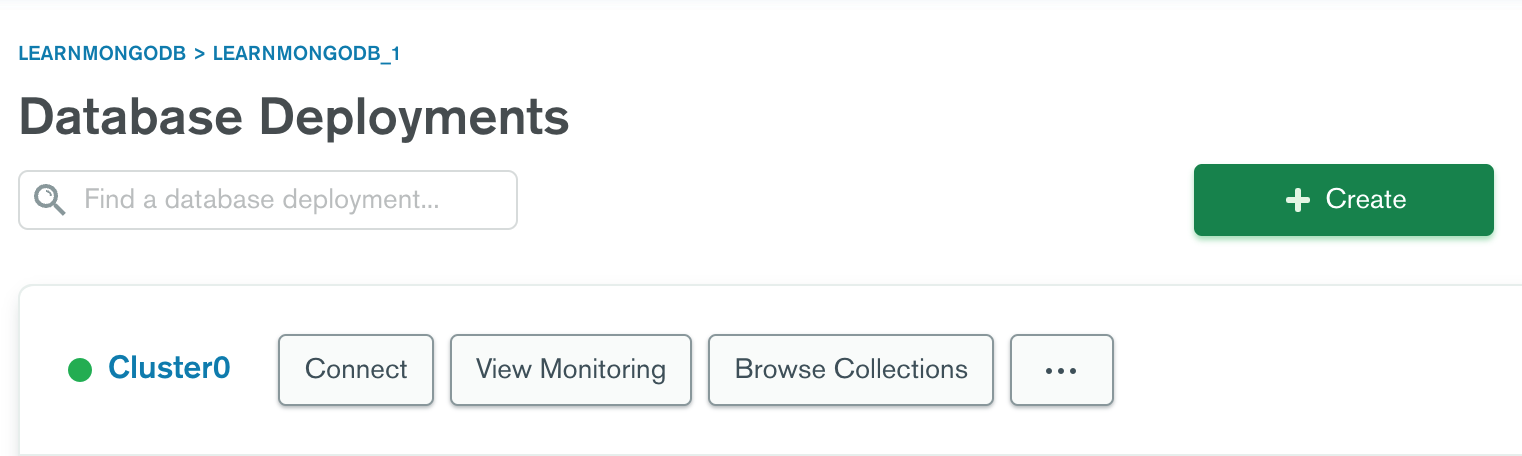This screenshot has width=1522, height=456.
Task: Expand the ellipsis dropdown next to Browse Collections
Action: point(1061,370)
